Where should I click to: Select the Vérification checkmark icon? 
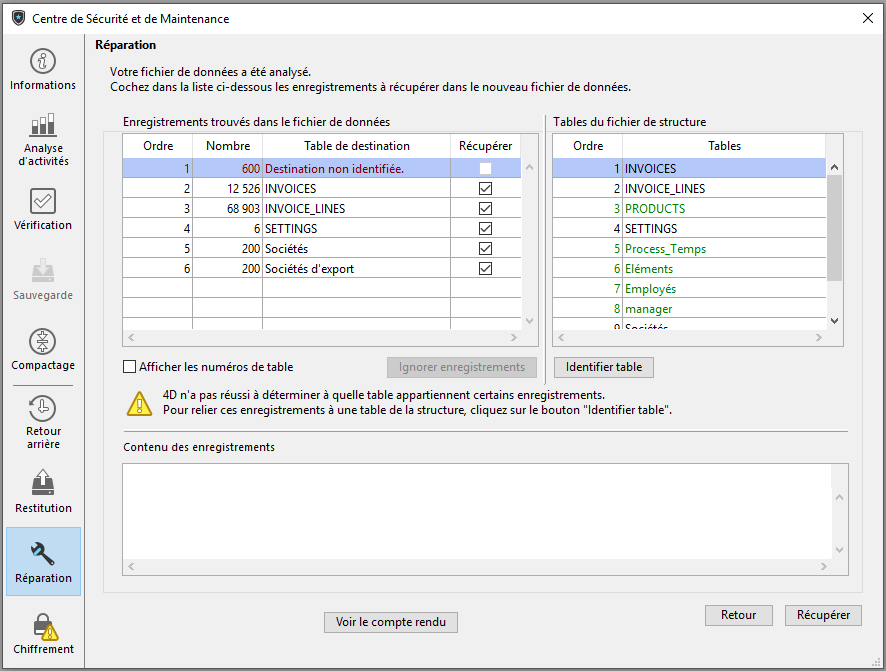[43, 201]
